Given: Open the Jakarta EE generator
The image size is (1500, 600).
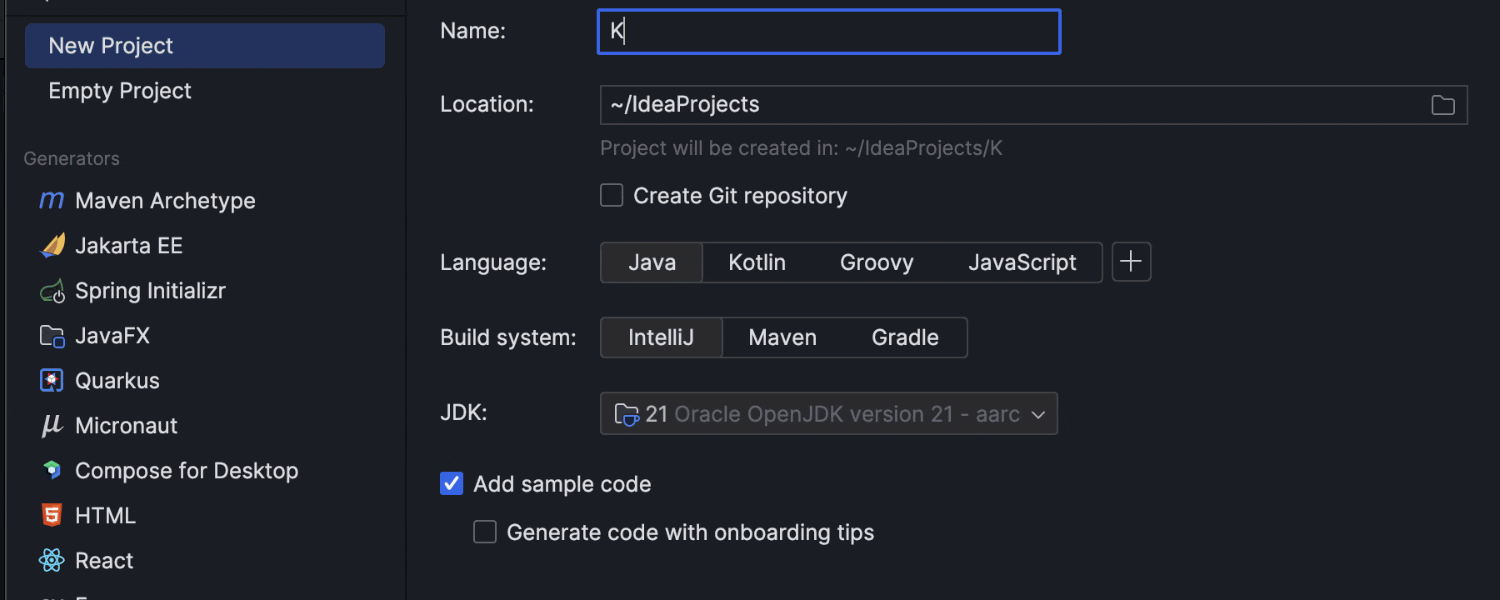Looking at the screenshot, I should (121, 245).
